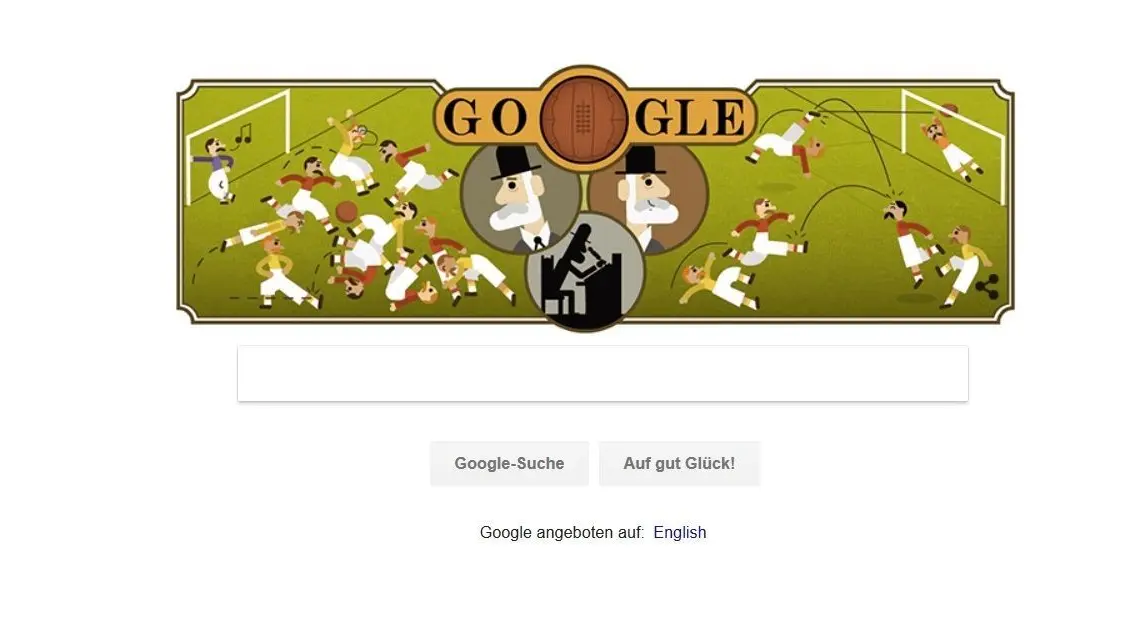Image resolution: width=1122 pixels, height=631 pixels.
Task: Click the "GO" letters on the doodle banner
Action: pyautogui.click(x=485, y=118)
